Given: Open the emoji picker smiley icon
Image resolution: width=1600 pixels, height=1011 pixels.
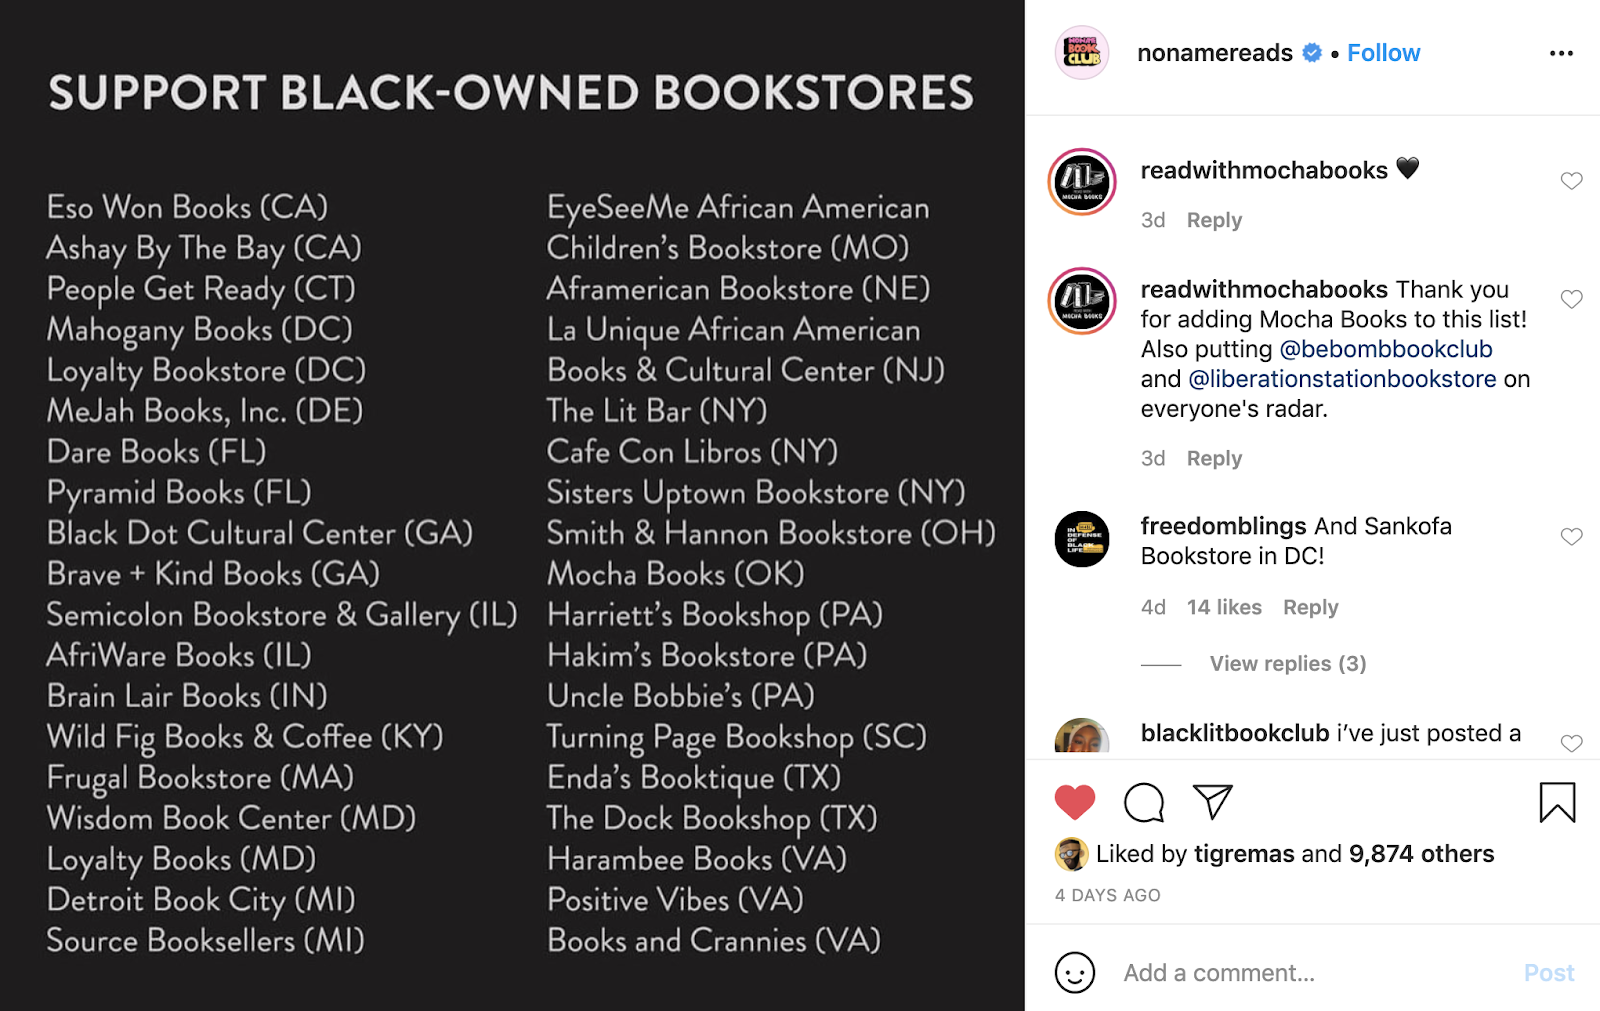Looking at the screenshot, I should click(1075, 973).
